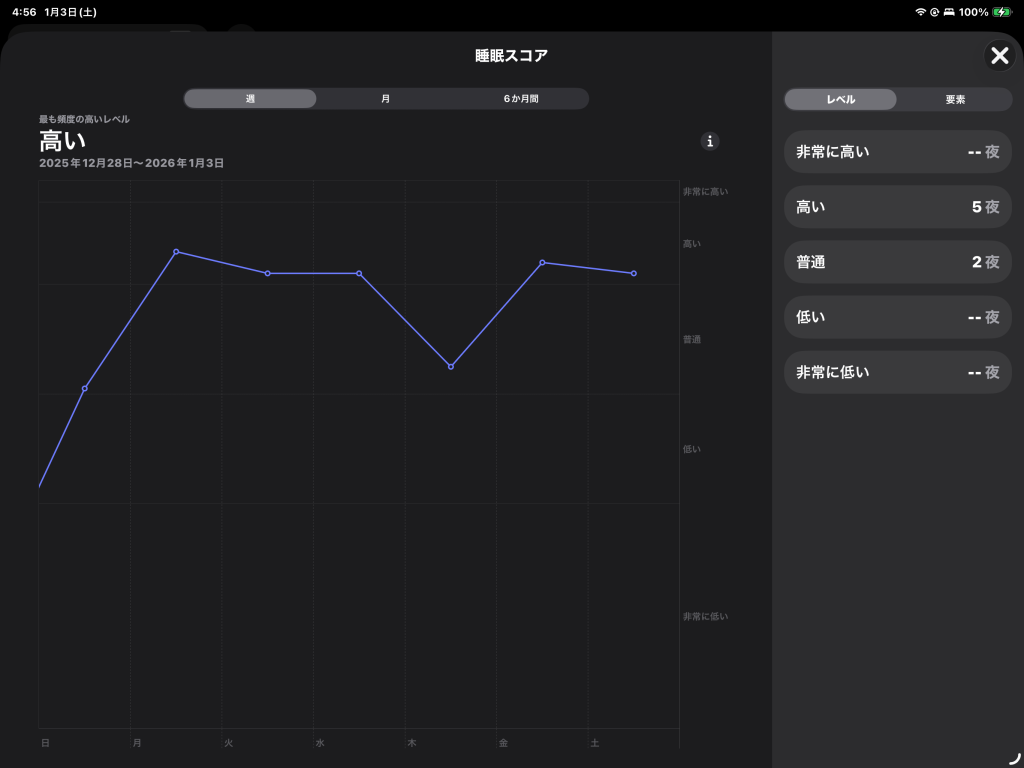Viewport: 1024px width, 768px height.
Task: Tap Sunday's data point on the chart
Action: [85, 388]
